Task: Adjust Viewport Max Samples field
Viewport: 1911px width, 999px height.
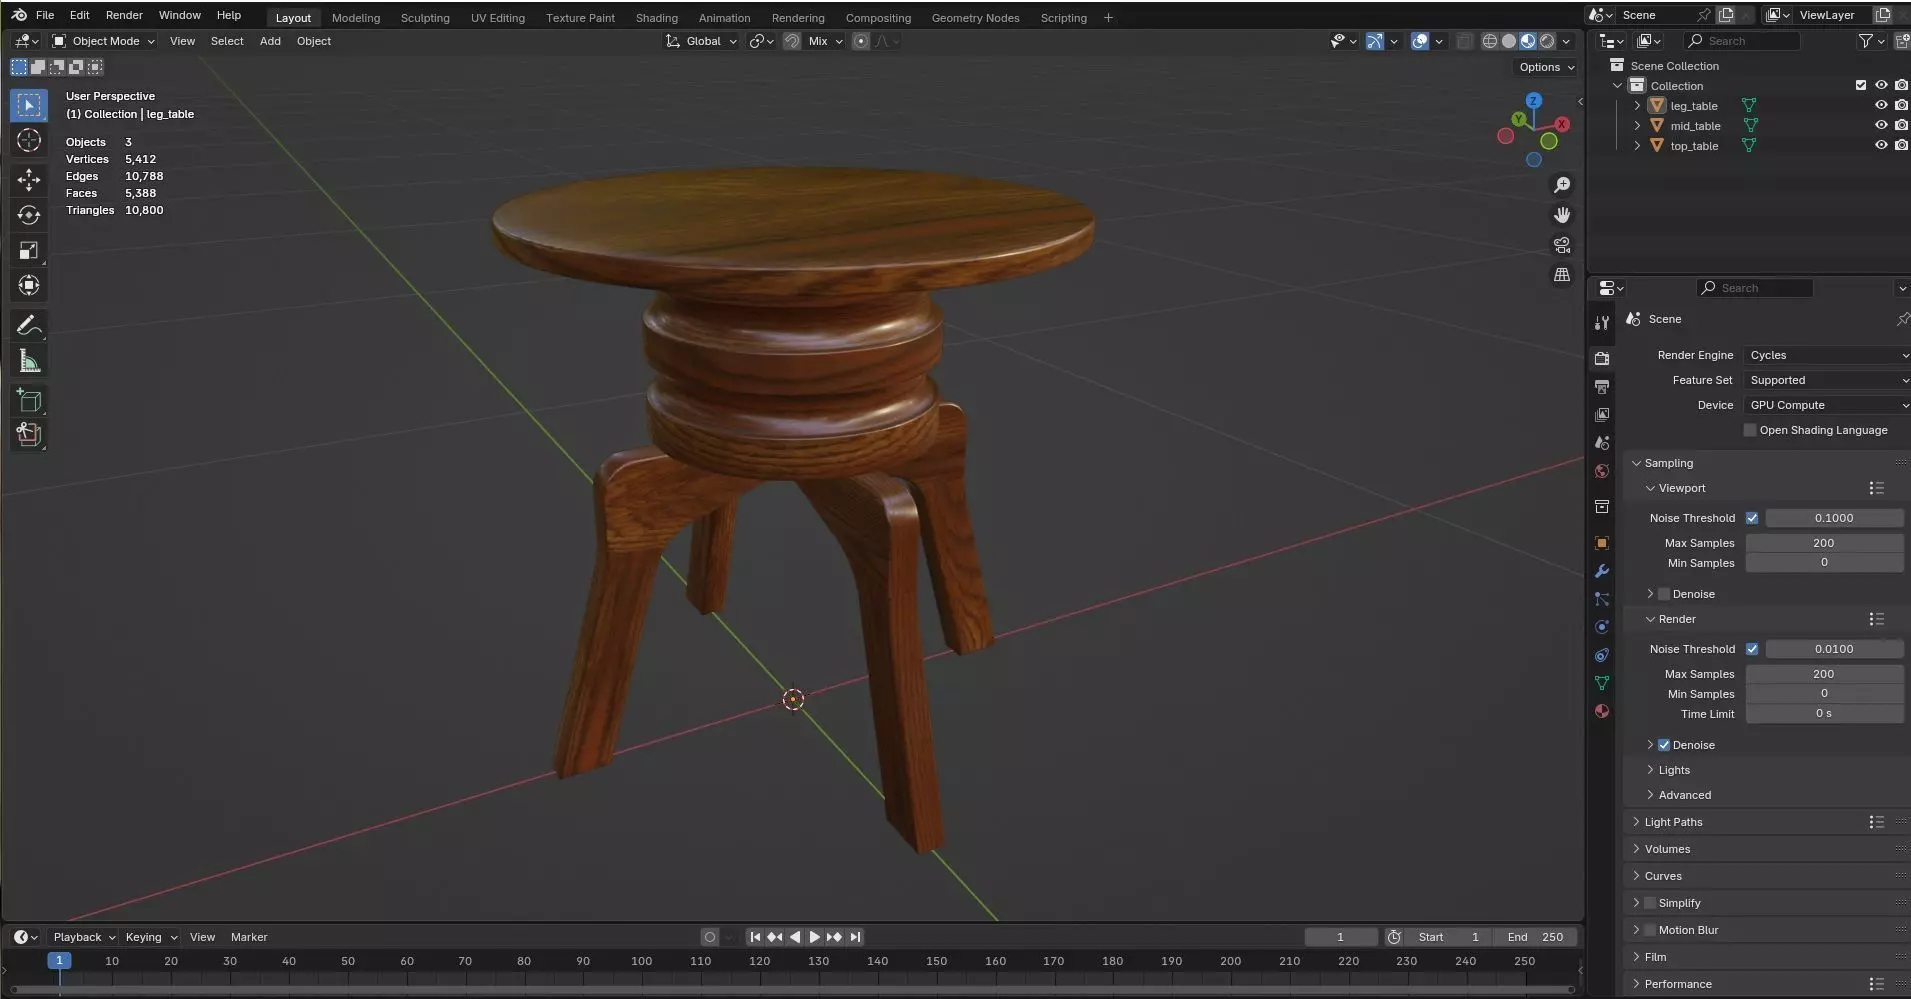Action: [1824, 543]
